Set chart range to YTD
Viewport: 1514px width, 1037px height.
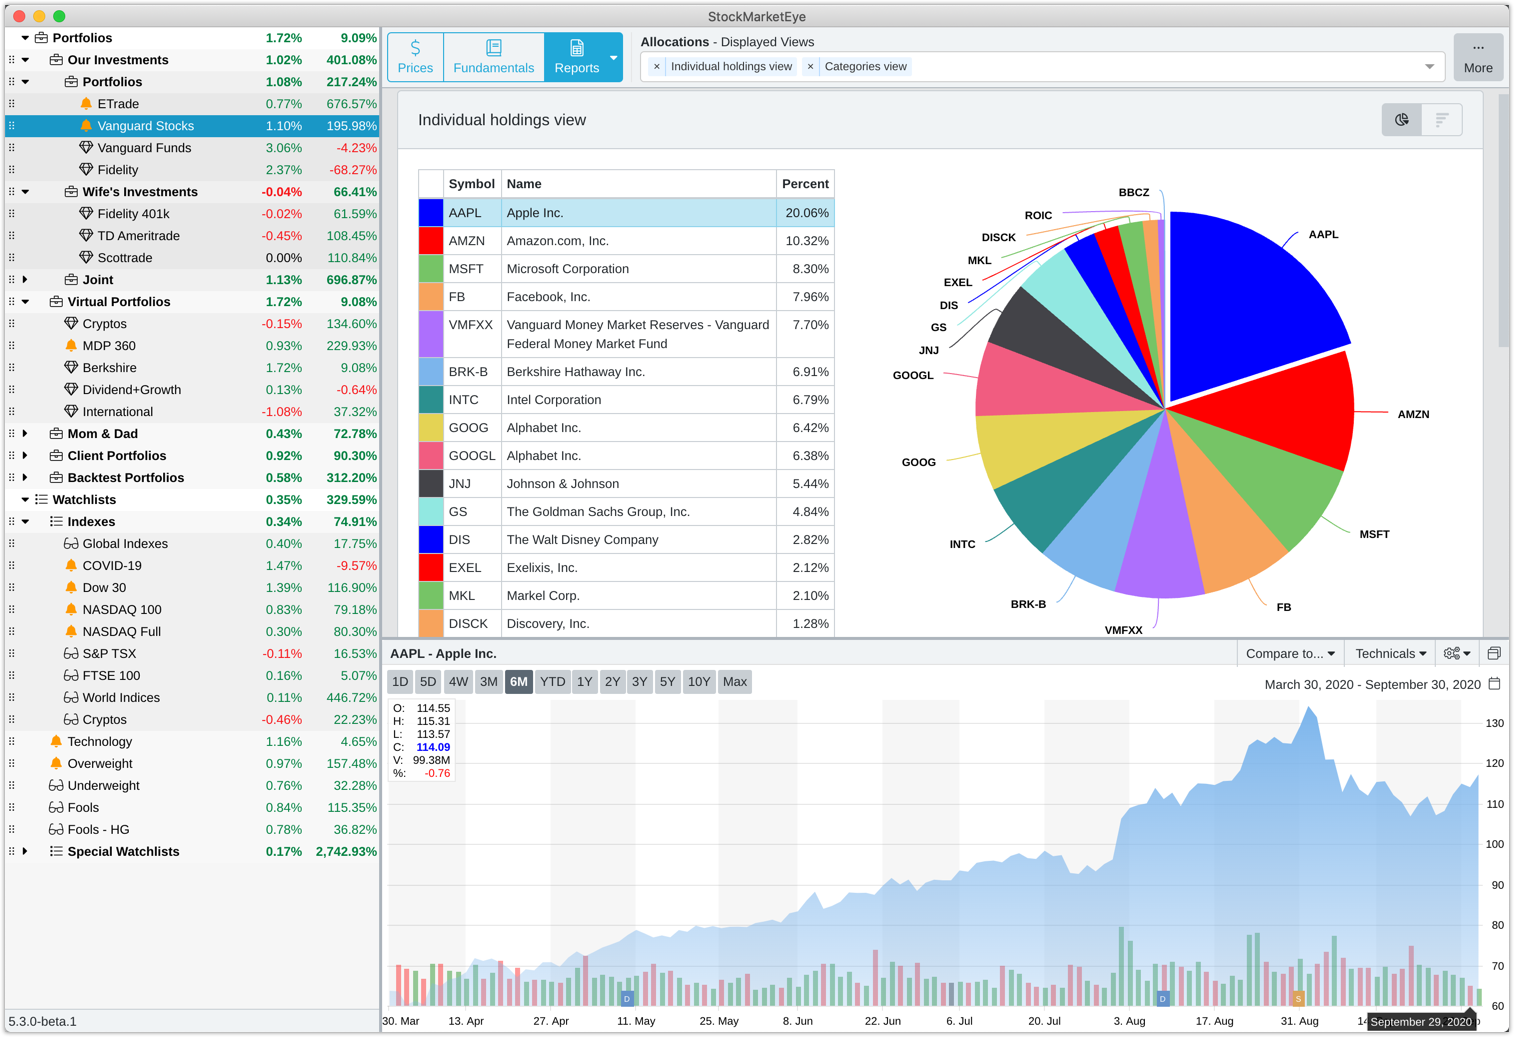pyautogui.click(x=552, y=682)
